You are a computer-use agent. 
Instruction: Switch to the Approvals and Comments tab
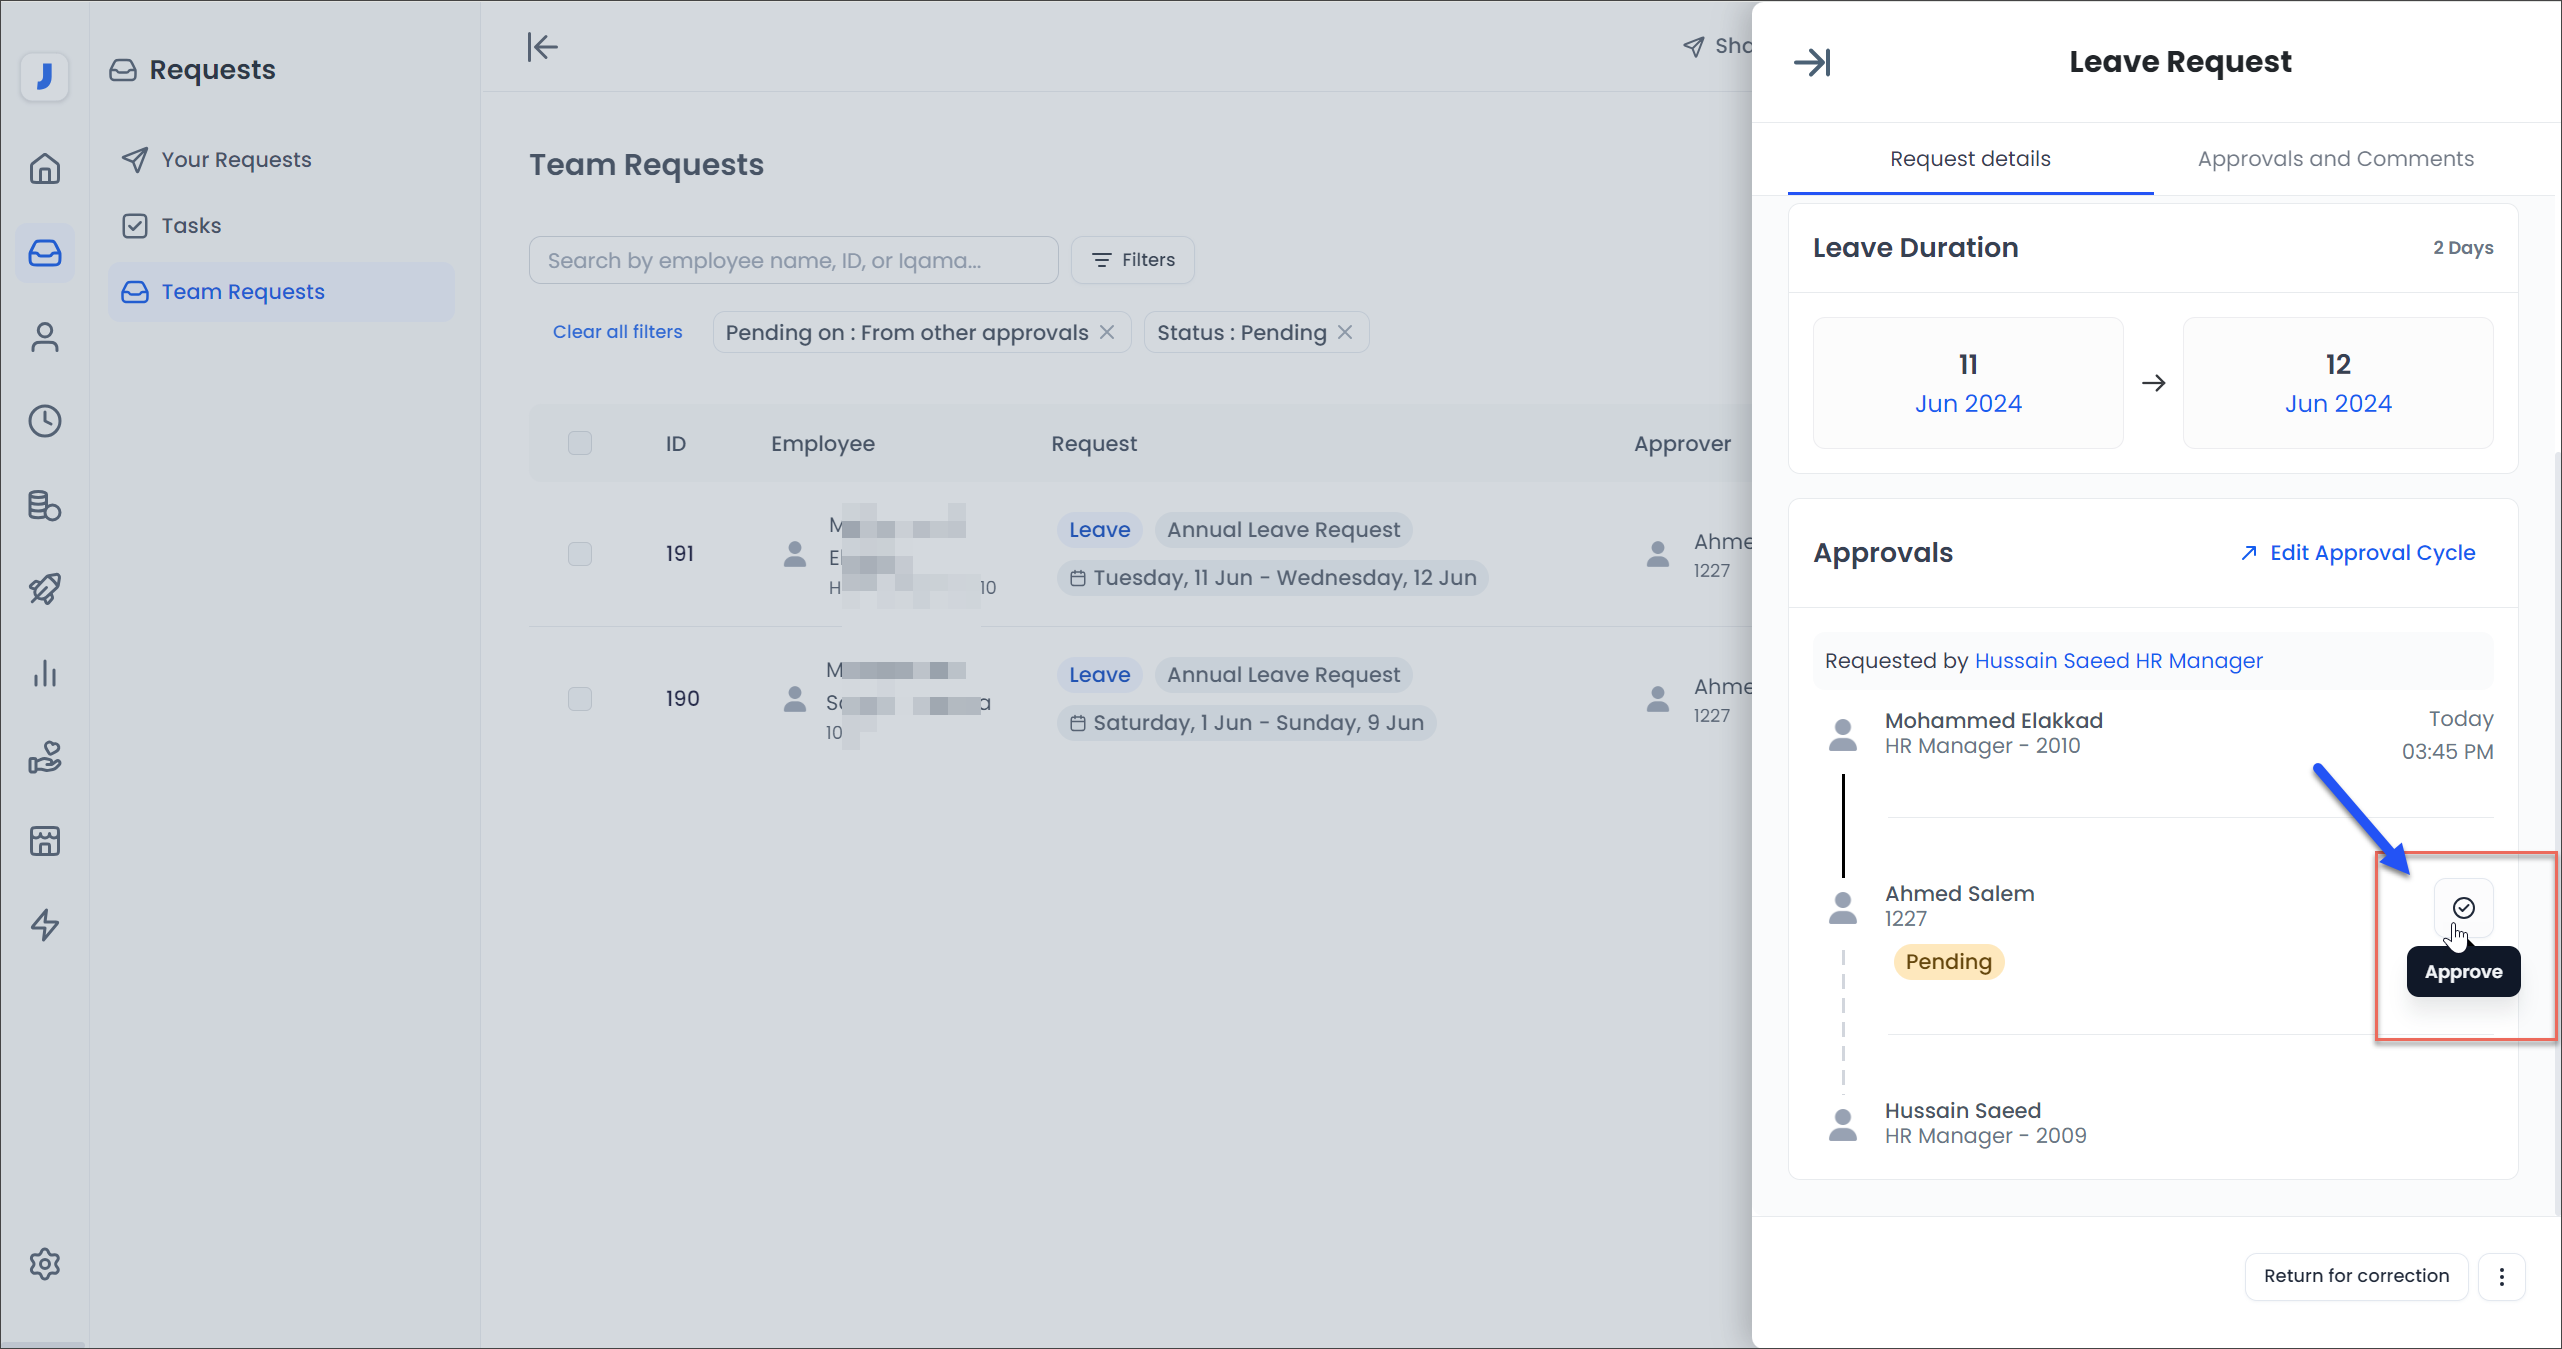tap(2336, 158)
